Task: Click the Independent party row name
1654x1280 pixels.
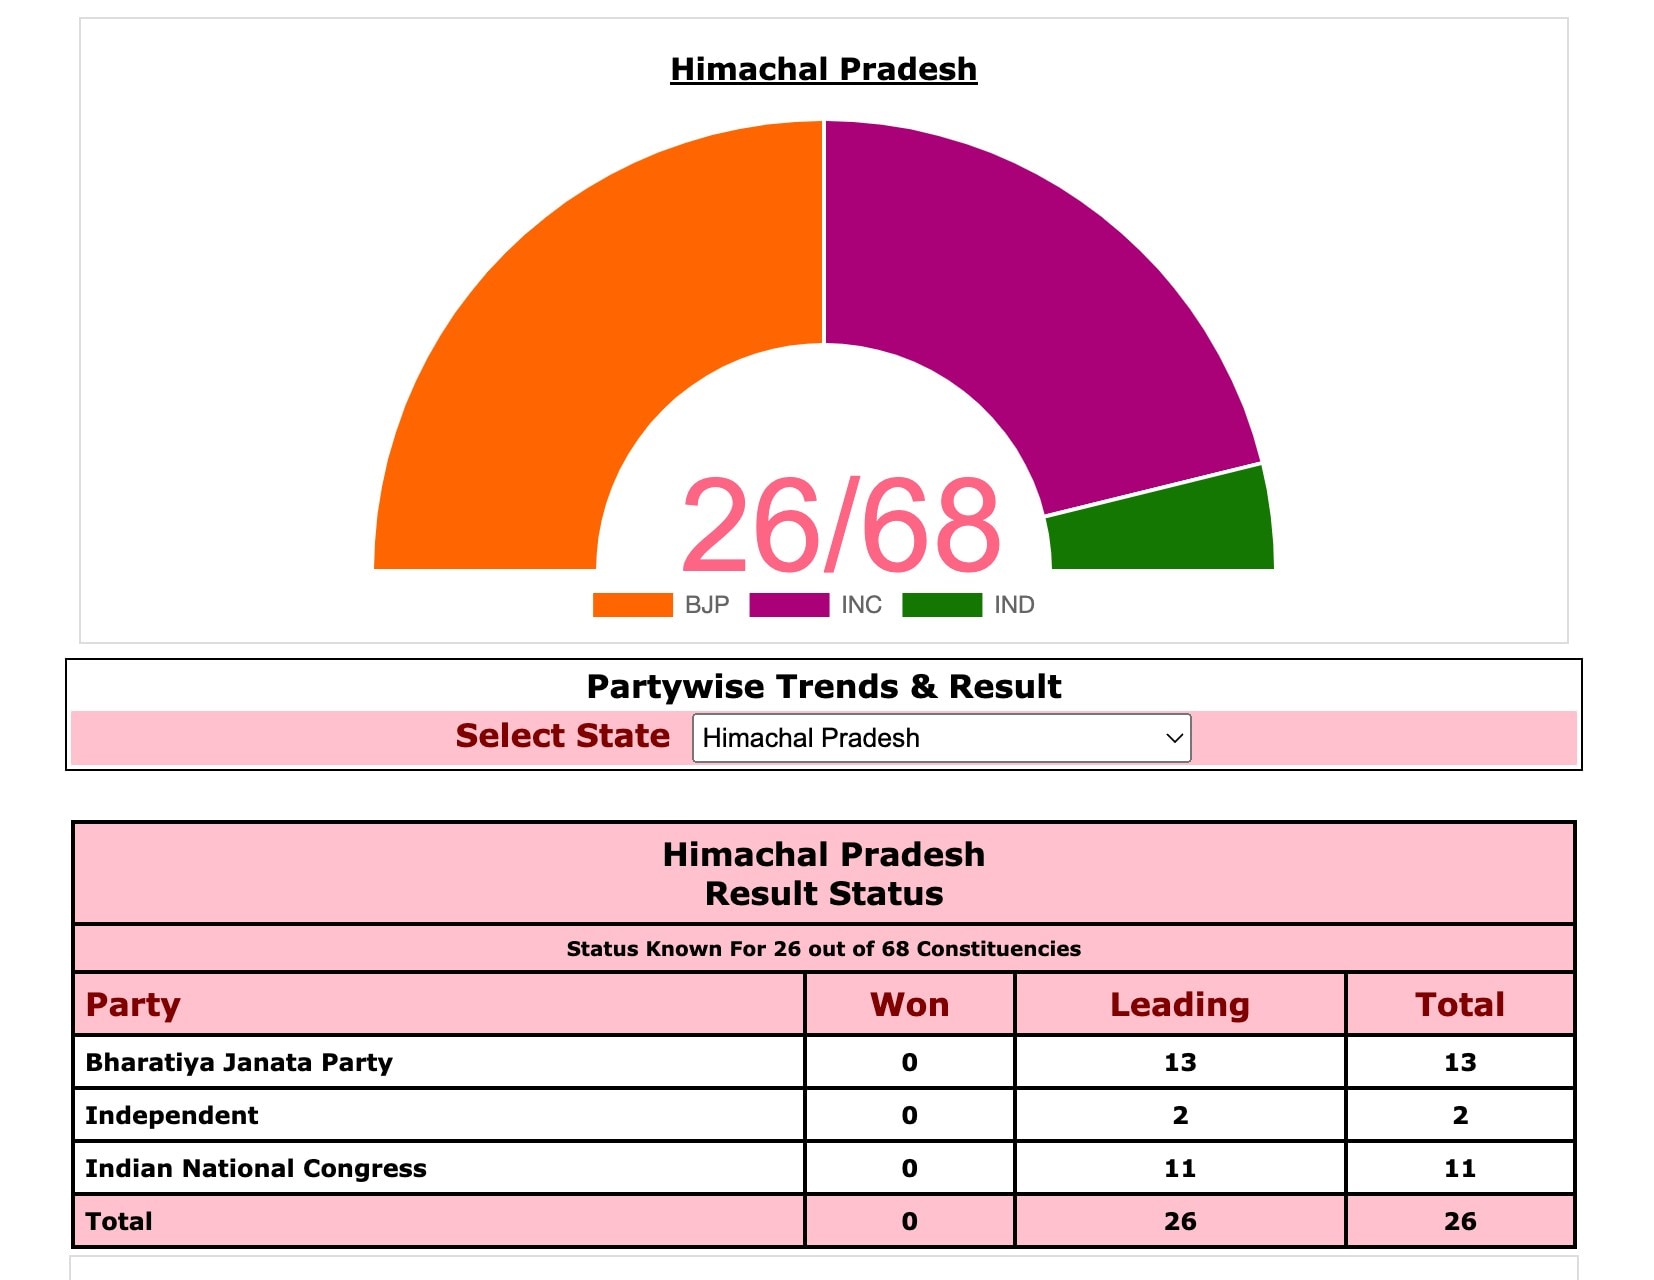Action: 172,1115
